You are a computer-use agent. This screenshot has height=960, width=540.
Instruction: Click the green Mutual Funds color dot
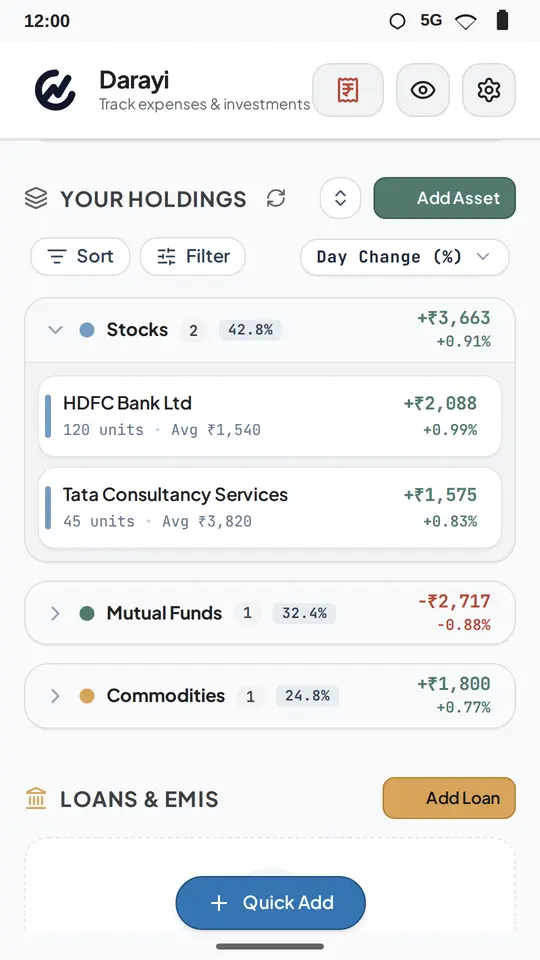tap(87, 613)
